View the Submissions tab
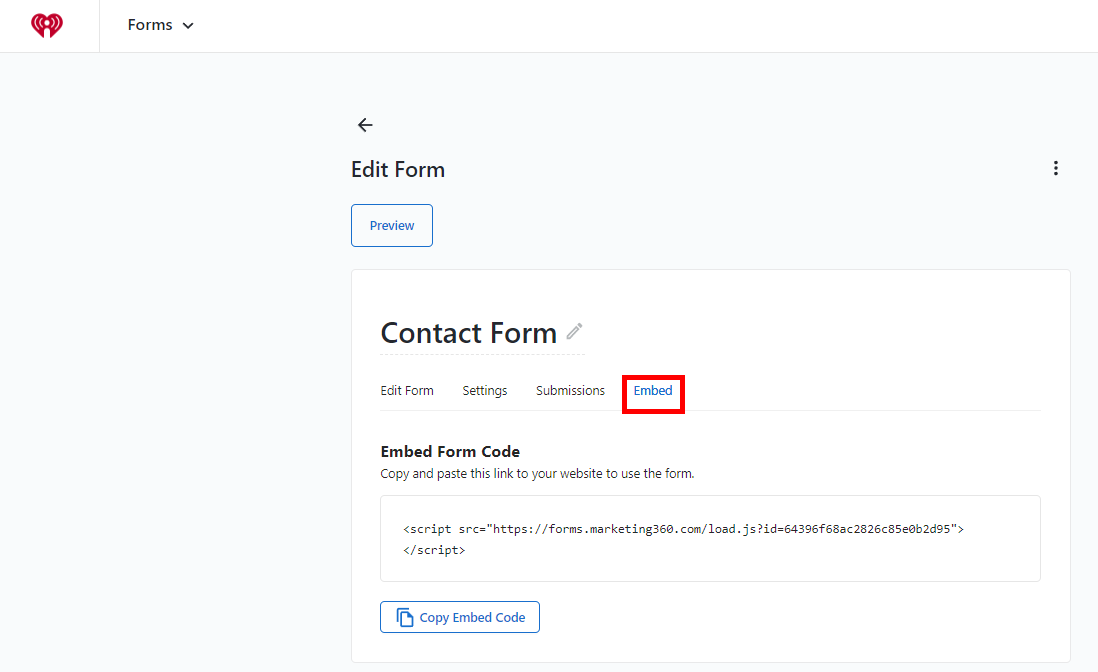 [x=570, y=391]
